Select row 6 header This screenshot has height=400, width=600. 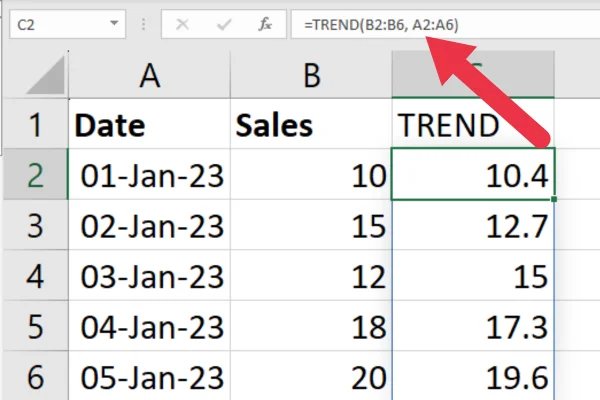pos(36,377)
